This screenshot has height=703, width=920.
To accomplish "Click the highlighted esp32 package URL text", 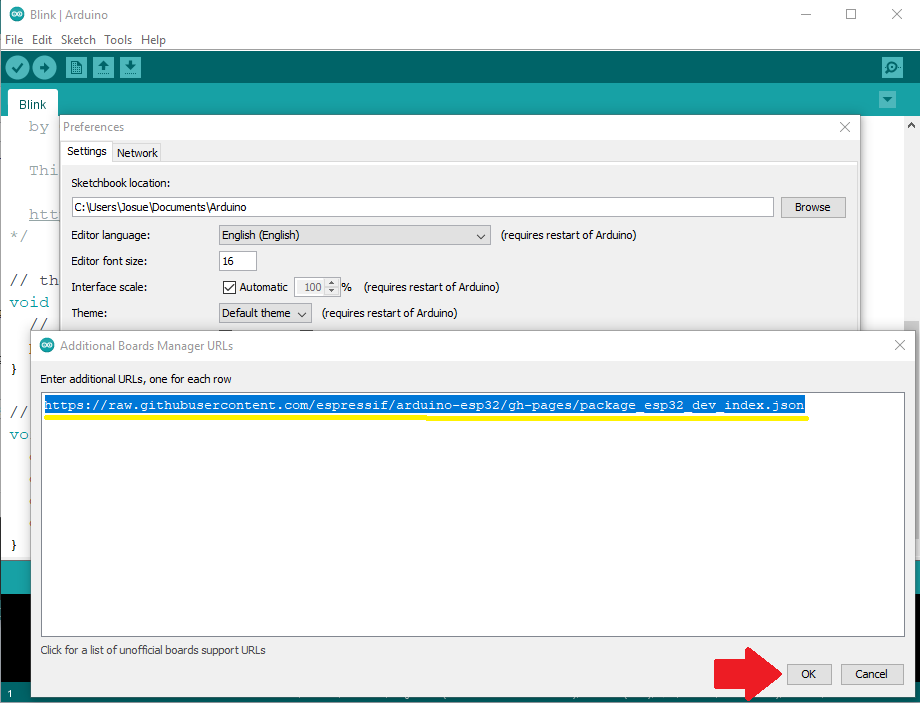I will pyautogui.click(x=424, y=405).
